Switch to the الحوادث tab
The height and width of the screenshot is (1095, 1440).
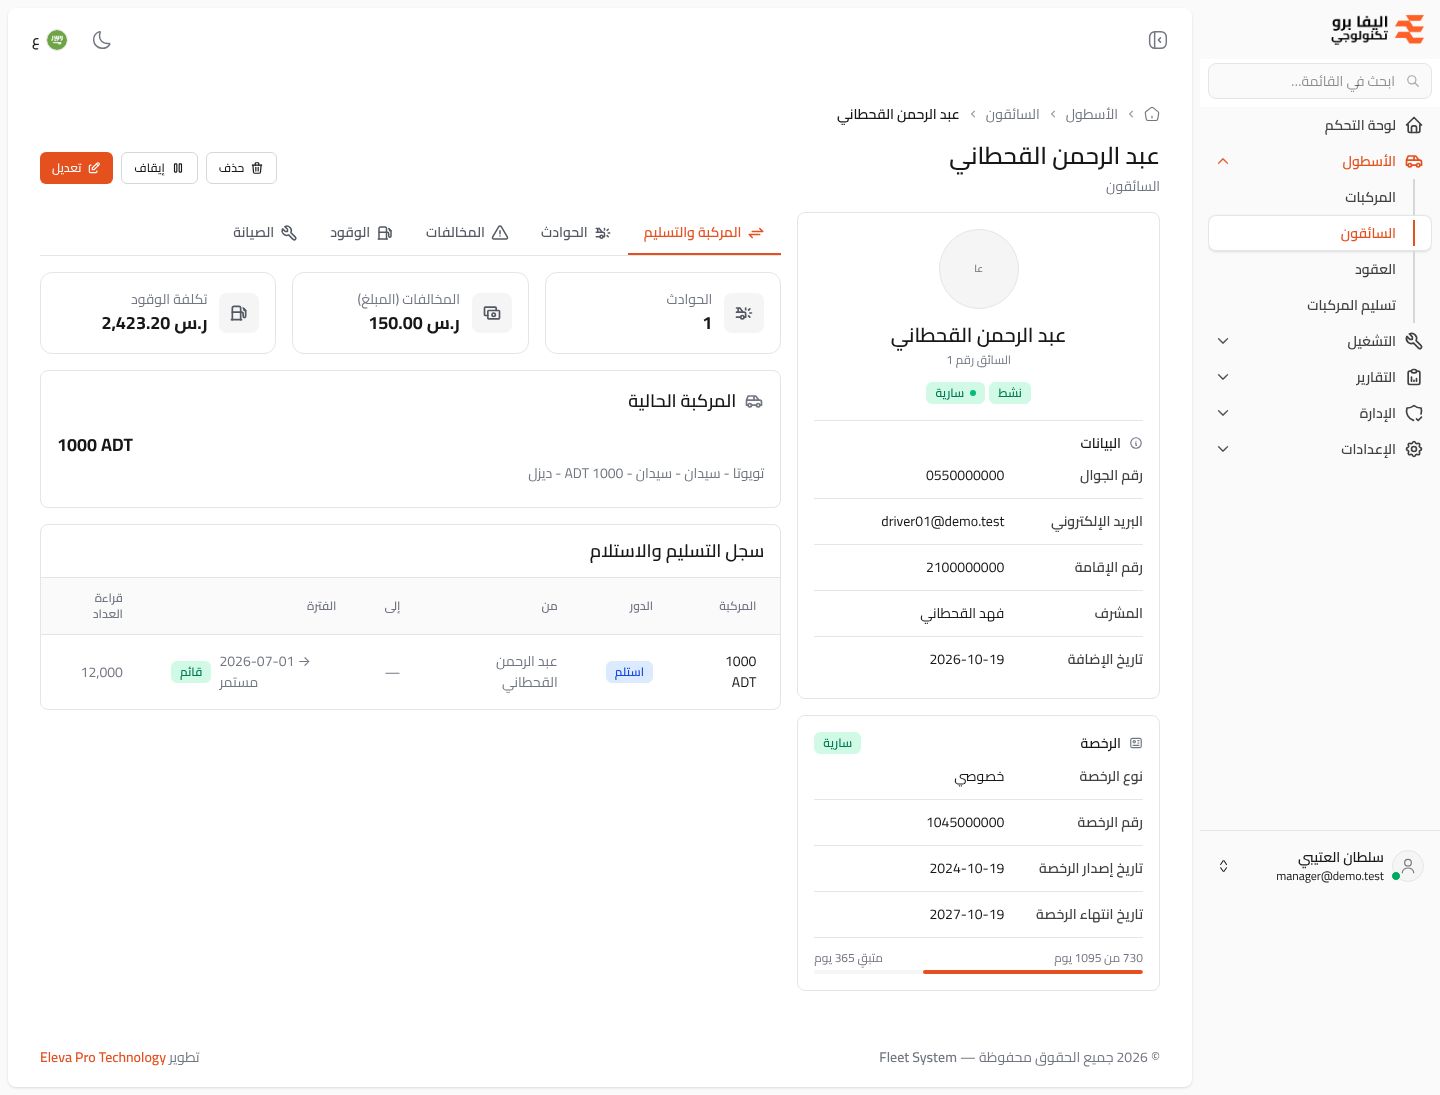point(576,232)
